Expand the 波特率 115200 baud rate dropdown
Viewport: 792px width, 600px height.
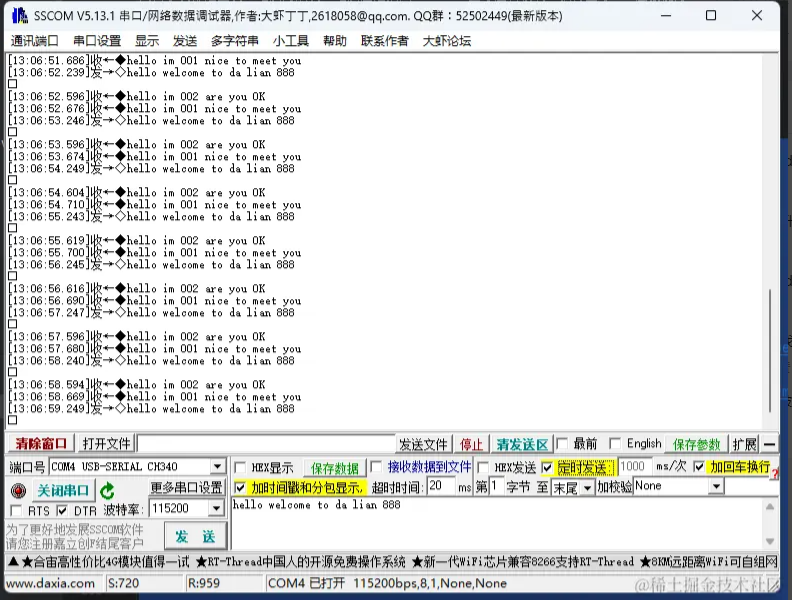(x=217, y=511)
